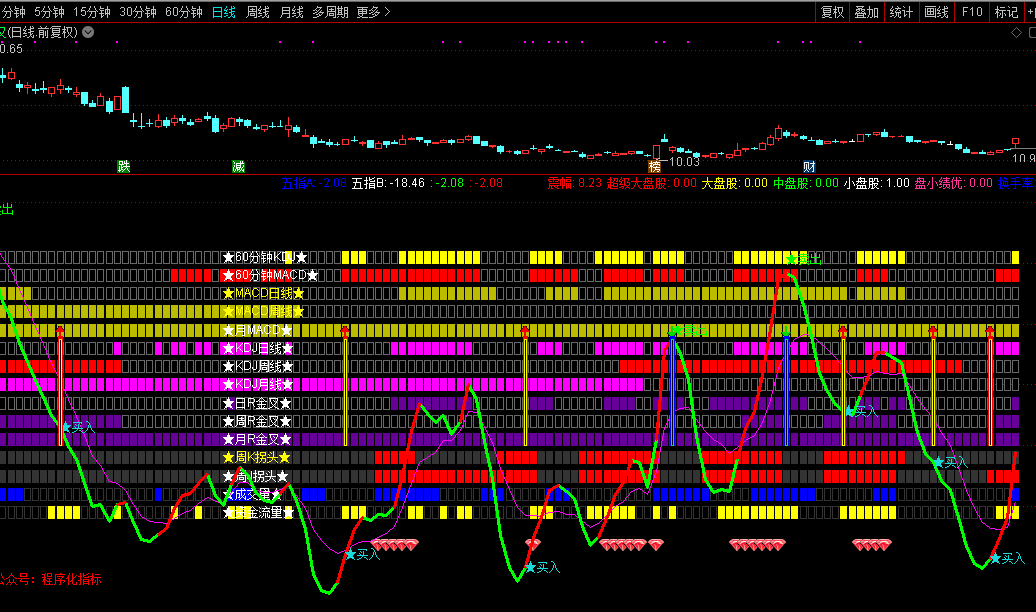This screenshot has width=1036, height=612.
Task: Click the 榜 marker icon on the chart
Action: [x=655, y=165]
